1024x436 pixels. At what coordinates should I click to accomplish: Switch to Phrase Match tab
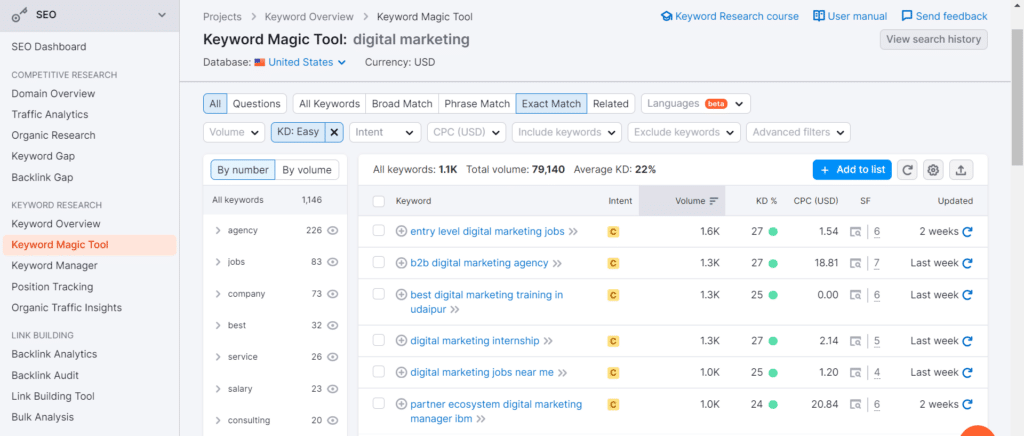click(x=477, y=104)
